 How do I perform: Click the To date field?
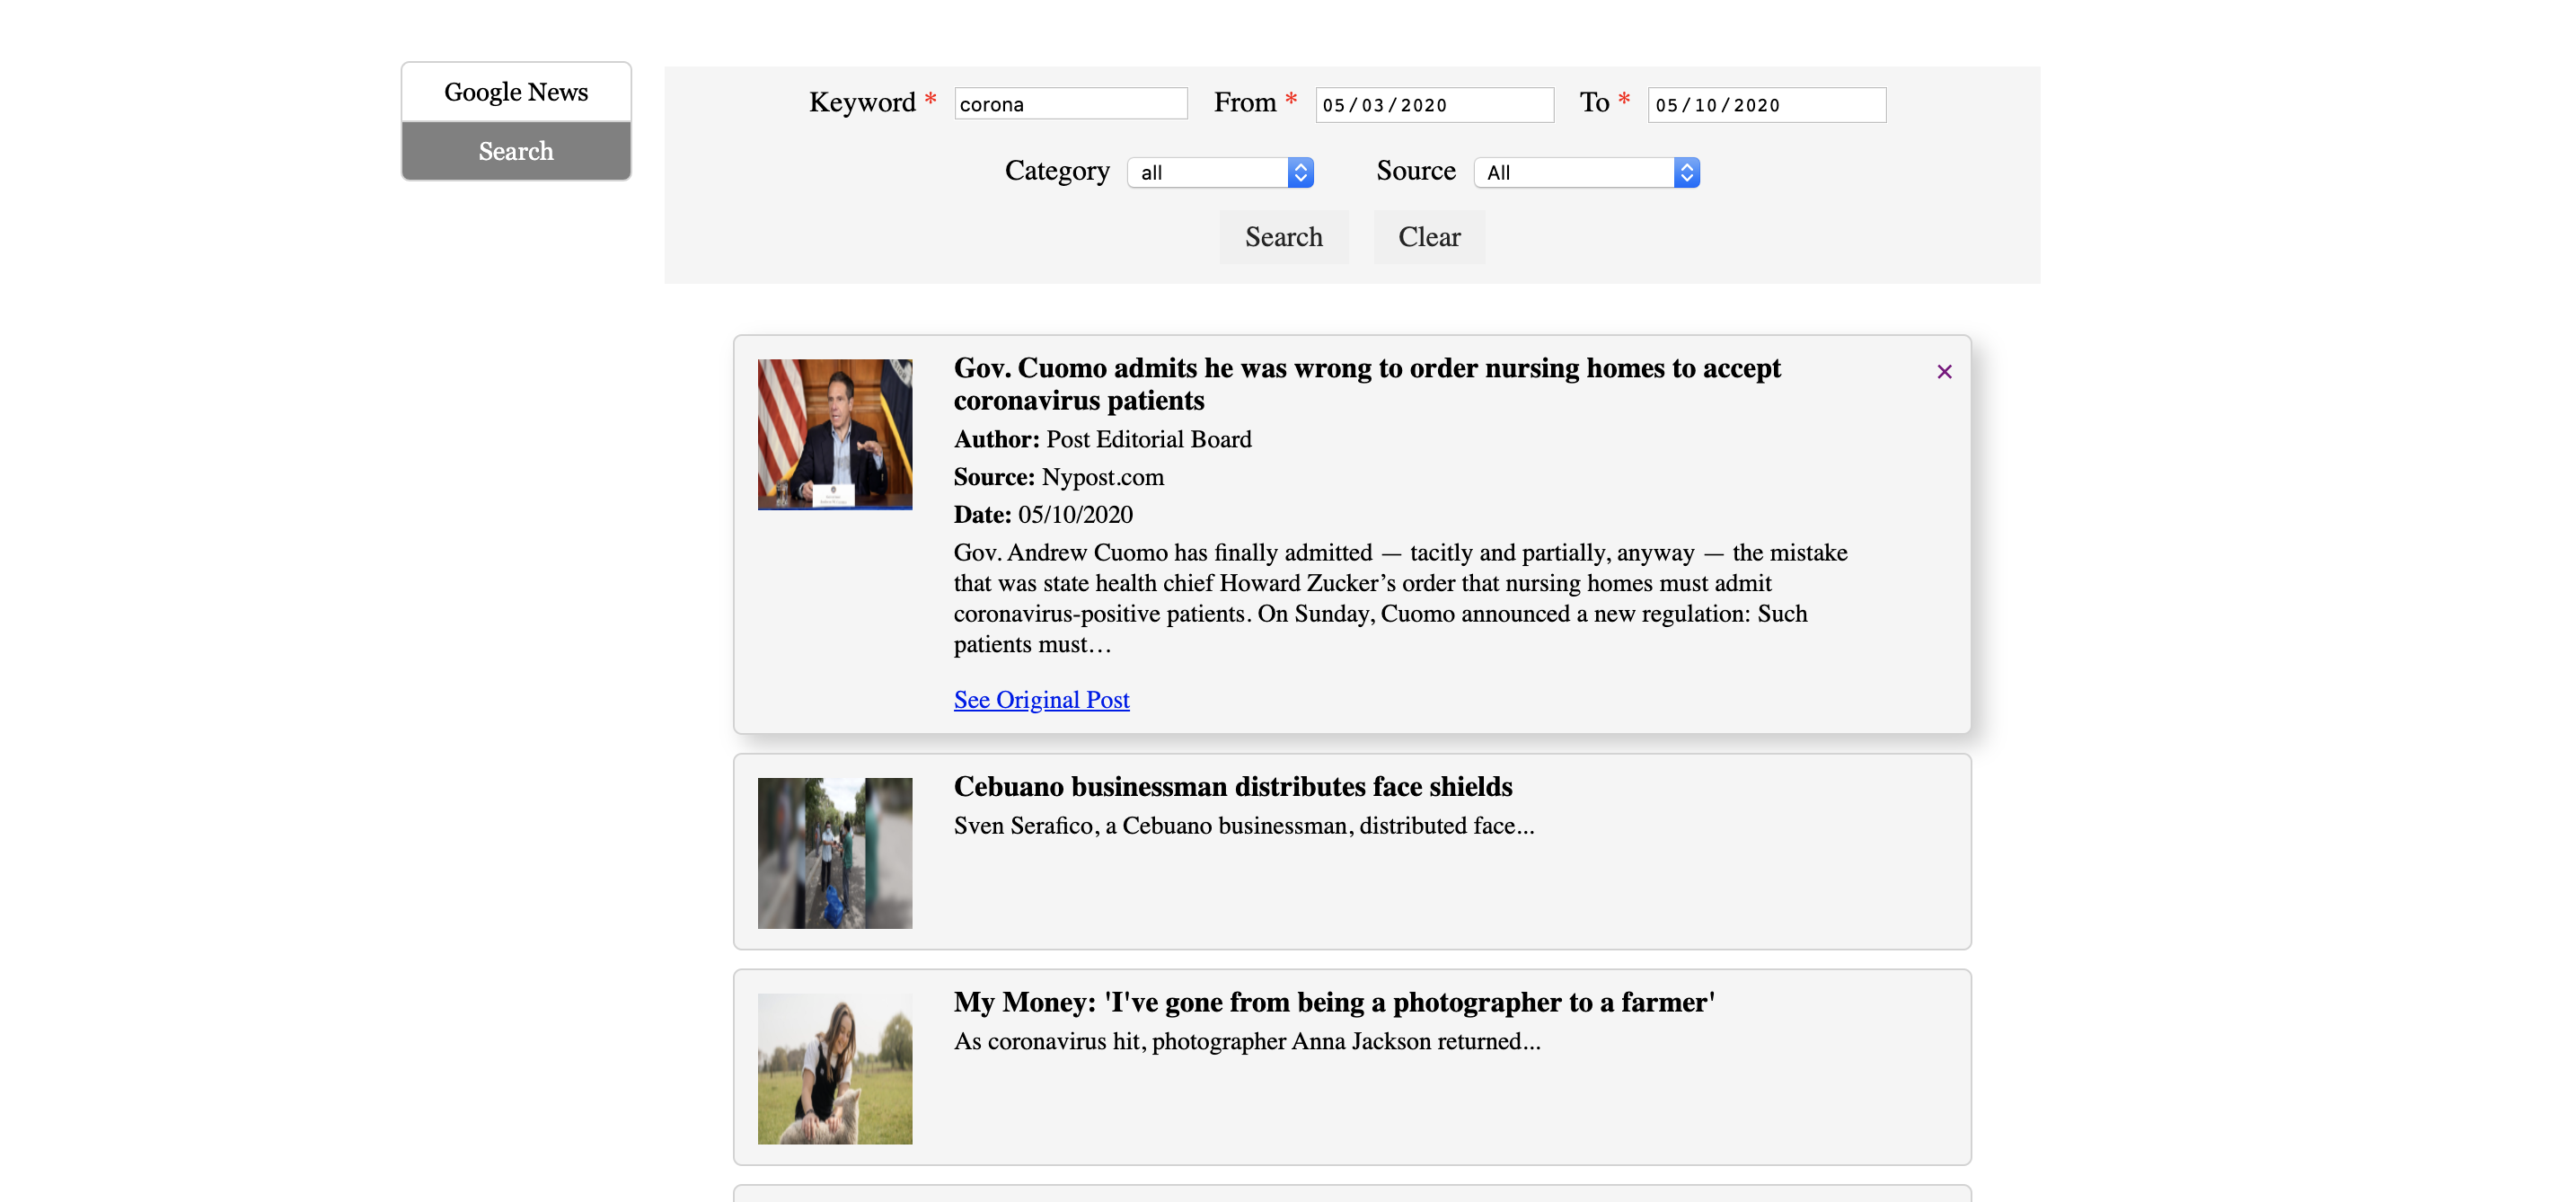(x=1765, y=104)
